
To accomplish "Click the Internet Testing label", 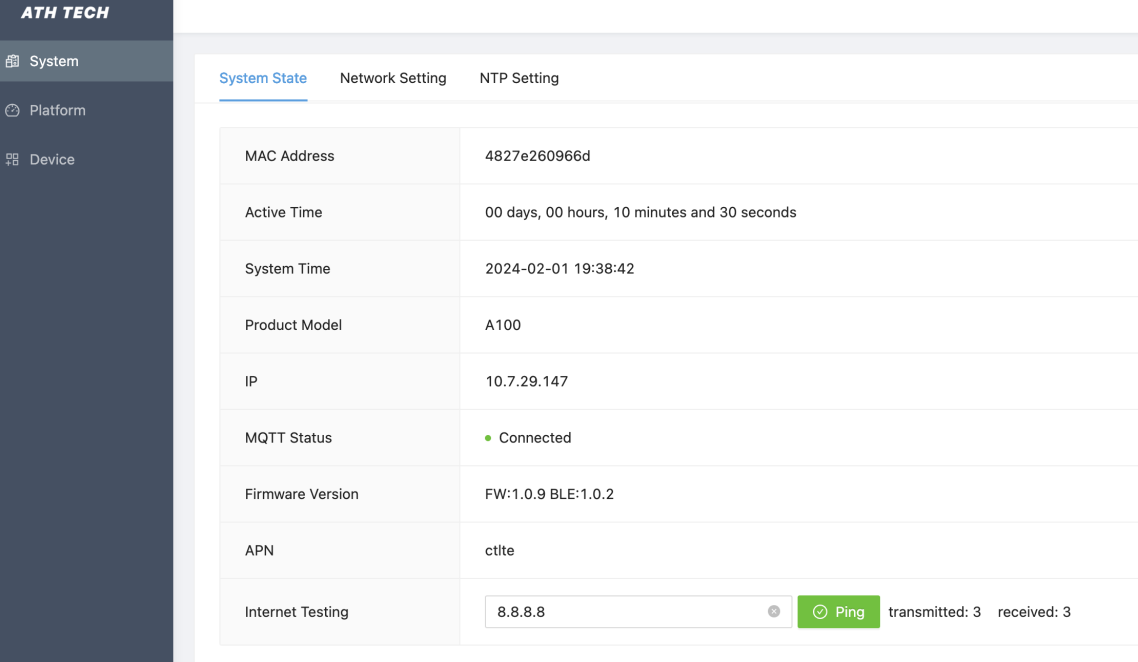I will coord(296,612).
